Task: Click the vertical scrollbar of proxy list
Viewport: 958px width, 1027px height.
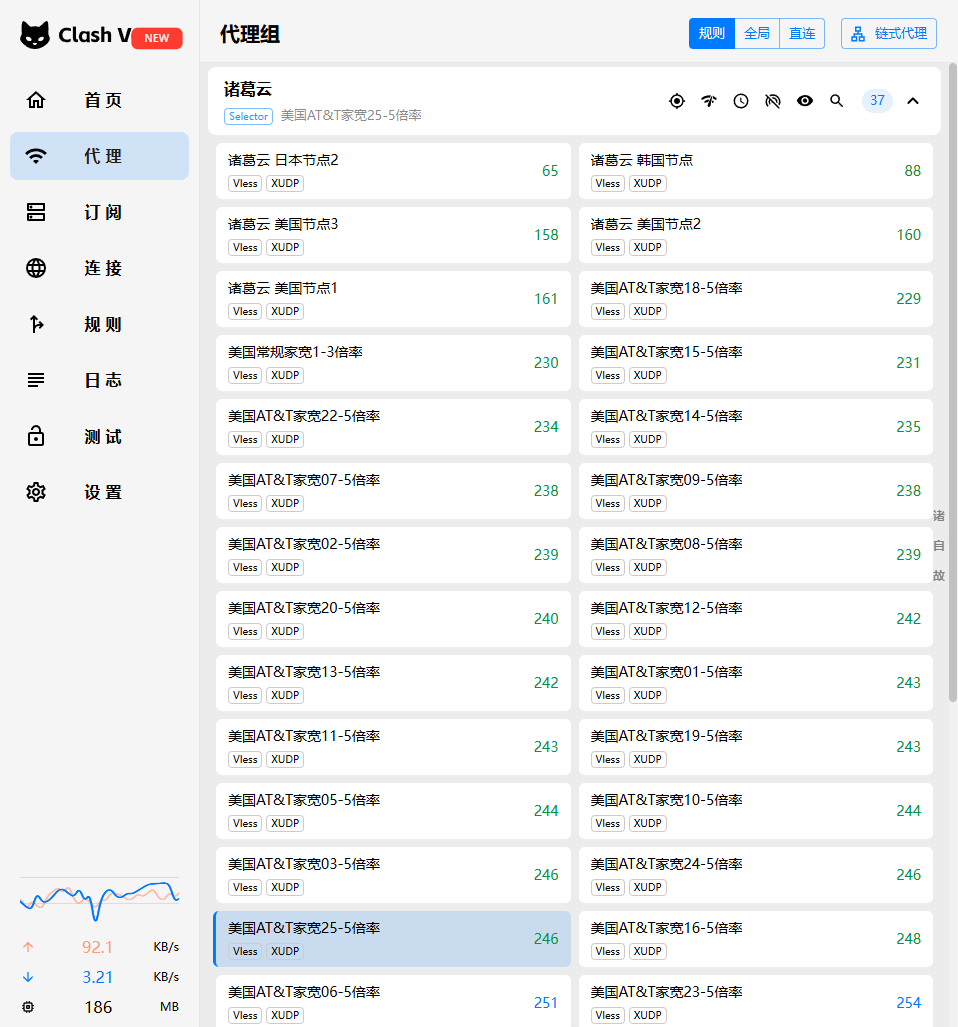Action: click(953, 383)
